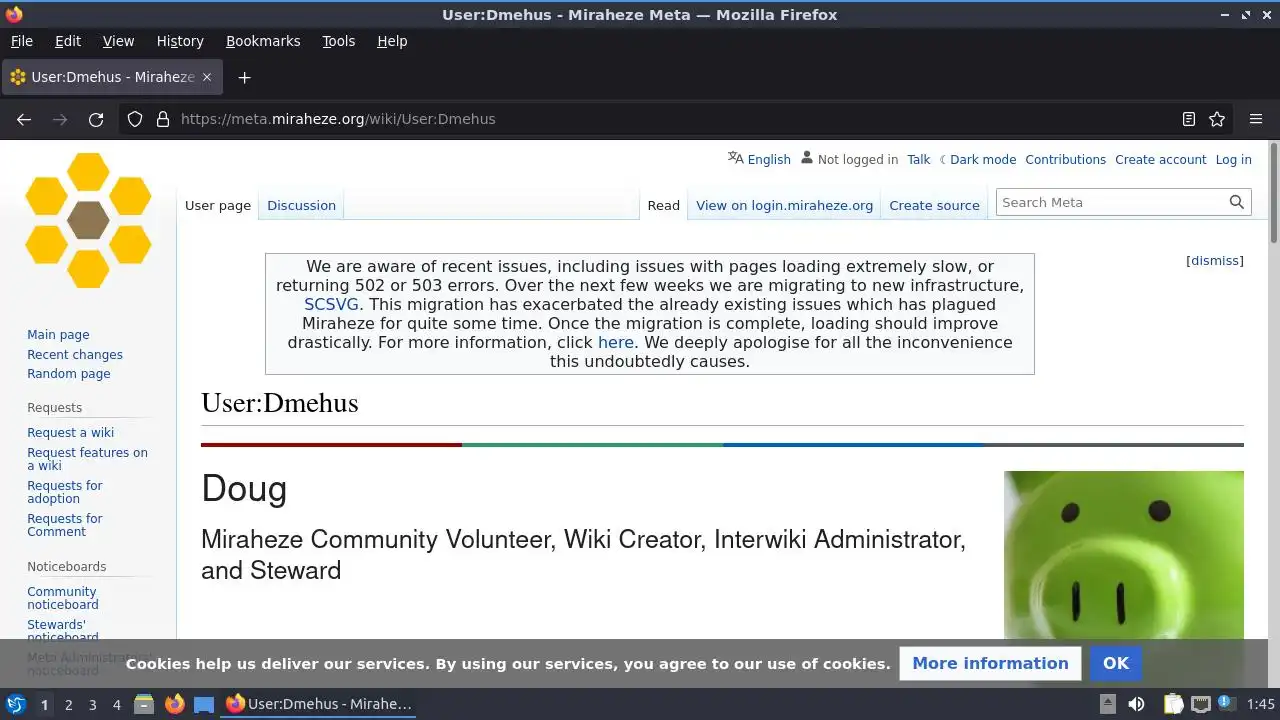Open the Bookmarks menu
The width and height of the screenshot is (1280, 720).
(263, 41)
